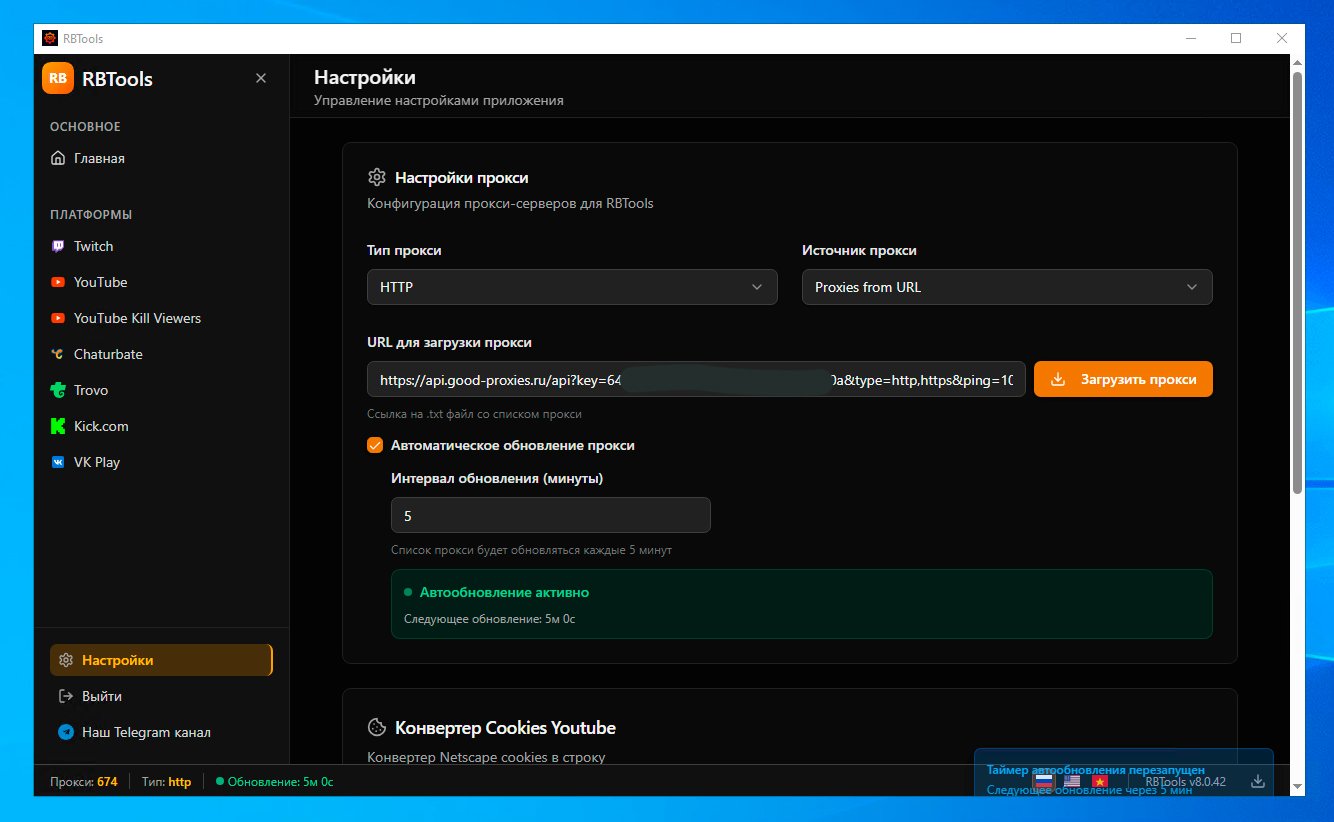Select the Trovo platform icon
Image resolution: width=1334 pixels, height=822 pixels.
click(x=59, y=390)
